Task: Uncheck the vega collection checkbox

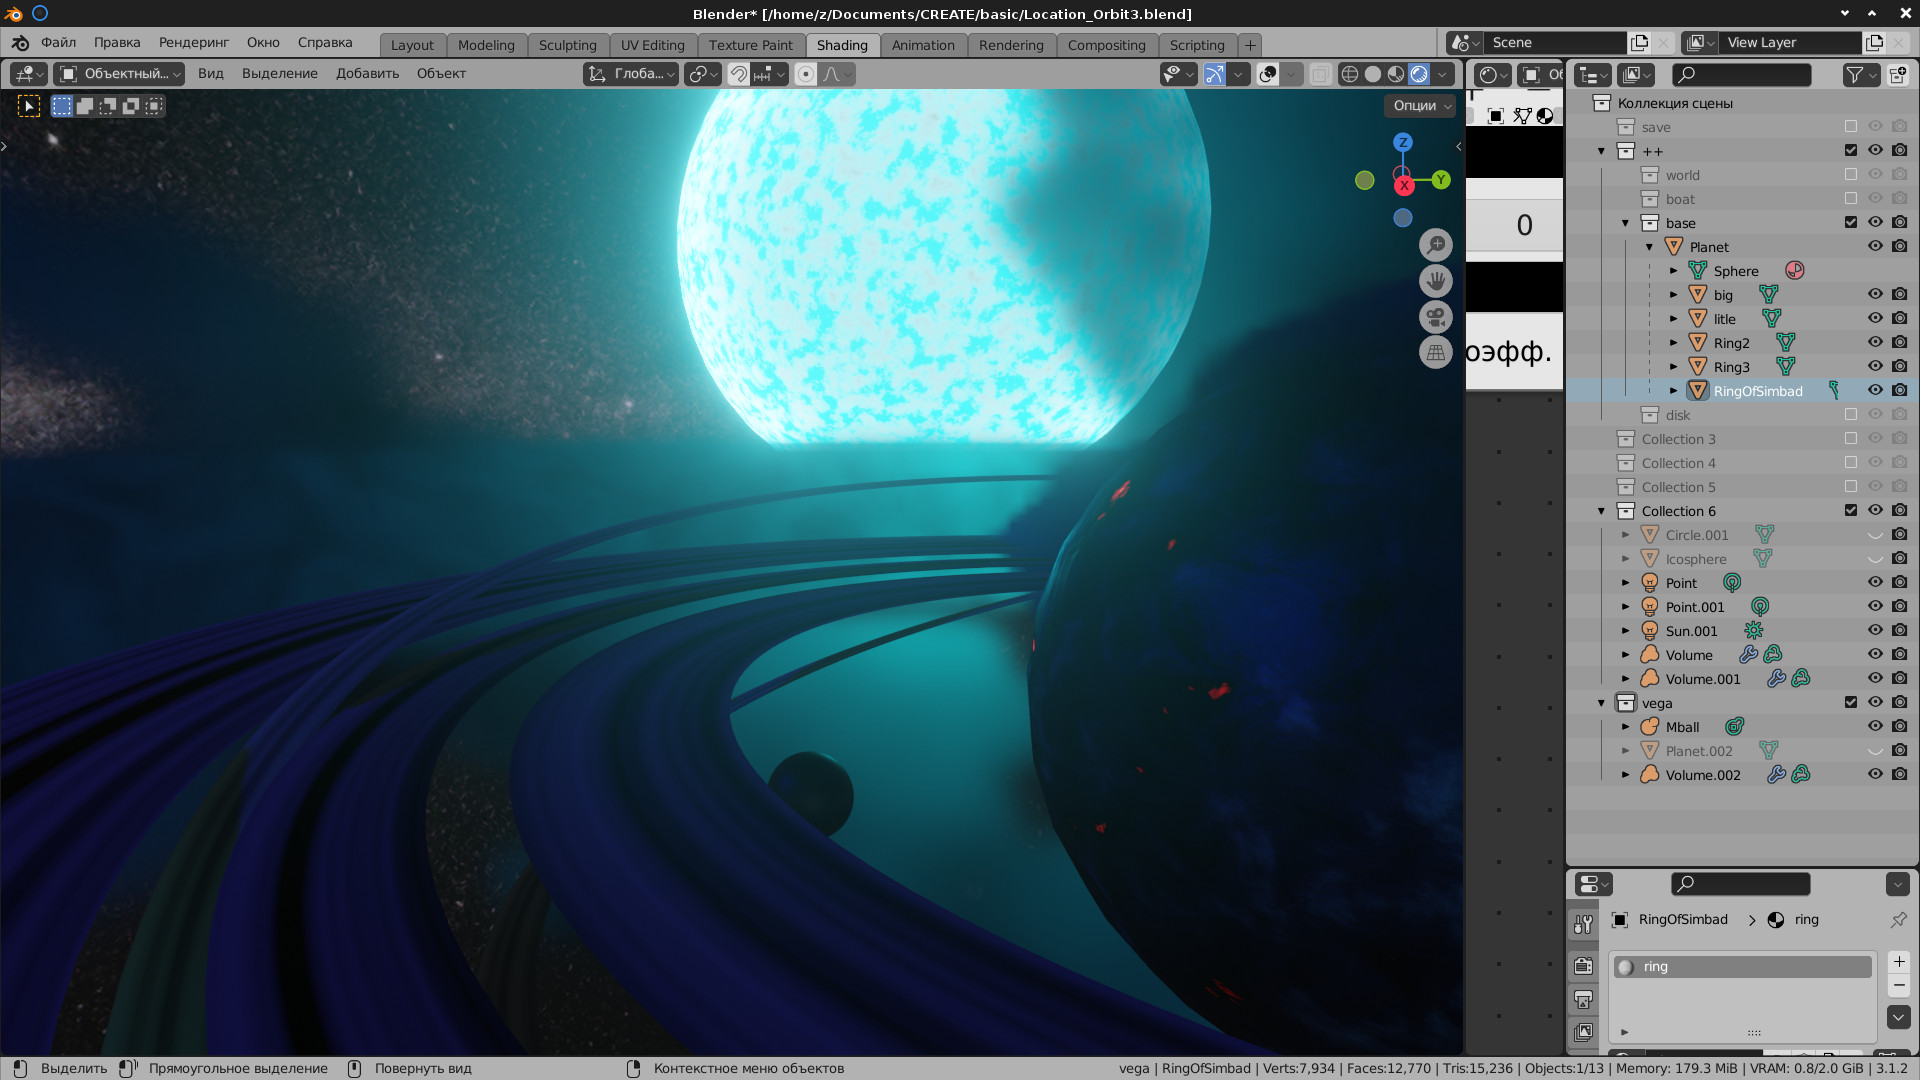Action: point(1851,703)
